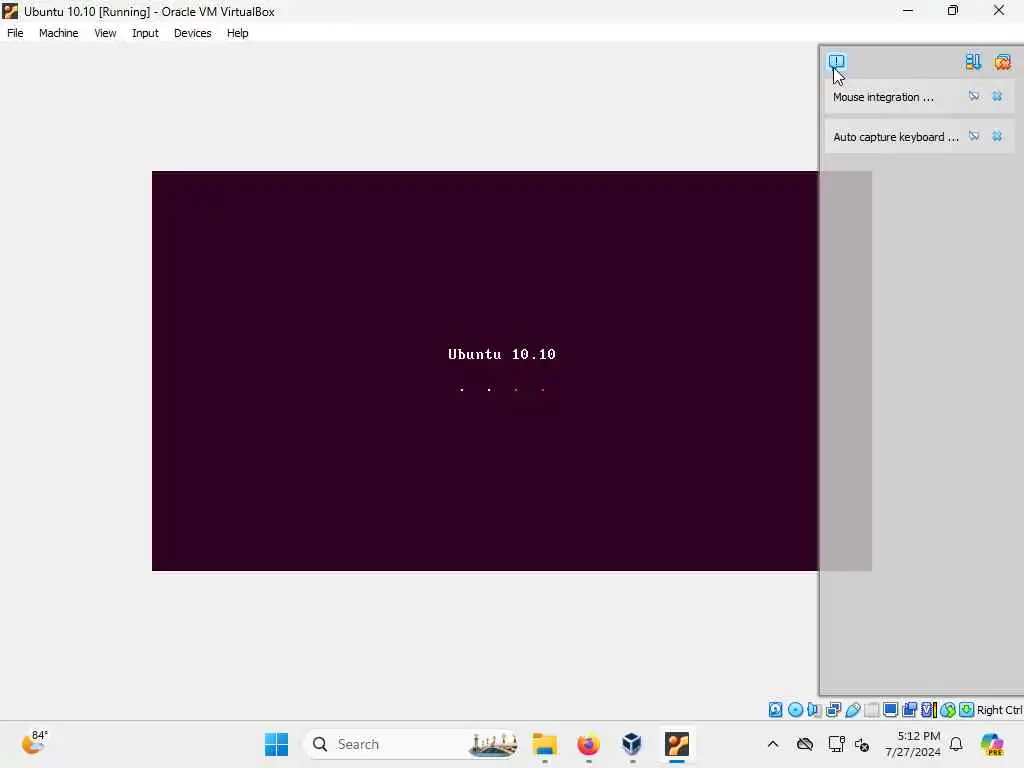Open the Windows Start menu
The width and height of the screenshot is (1024, 768).
pos(276,744)
